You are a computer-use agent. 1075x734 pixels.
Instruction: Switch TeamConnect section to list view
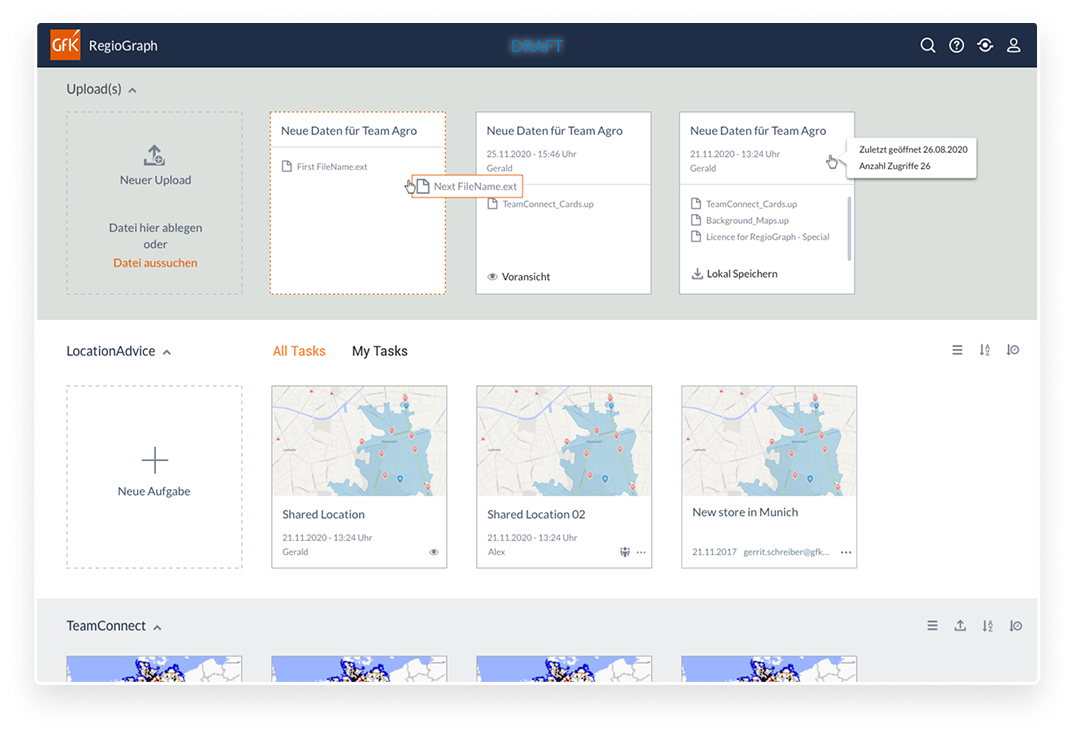point(932,626)
